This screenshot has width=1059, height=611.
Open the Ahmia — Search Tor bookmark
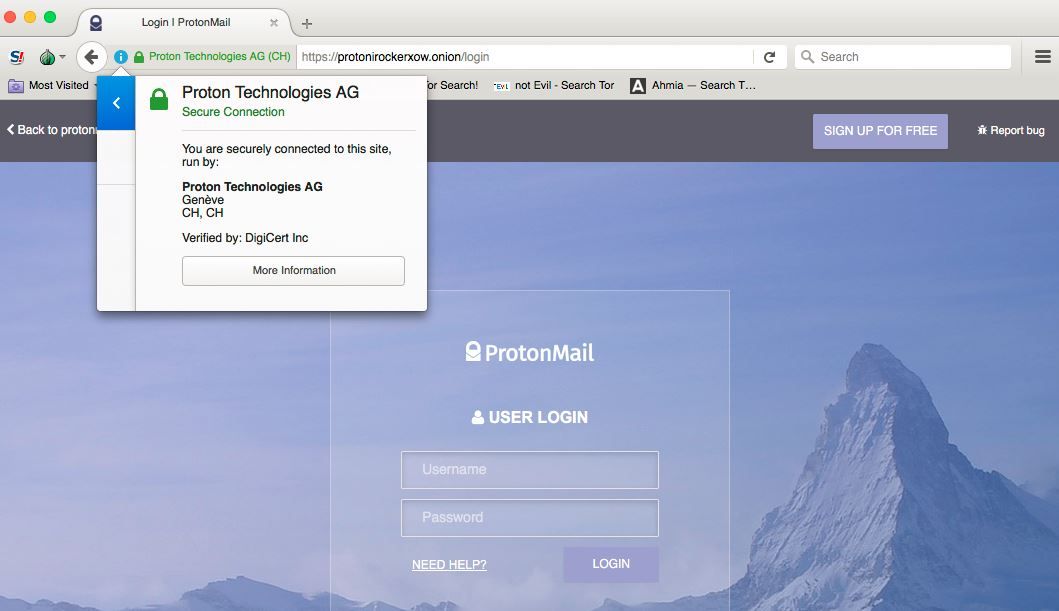[693, 86]
